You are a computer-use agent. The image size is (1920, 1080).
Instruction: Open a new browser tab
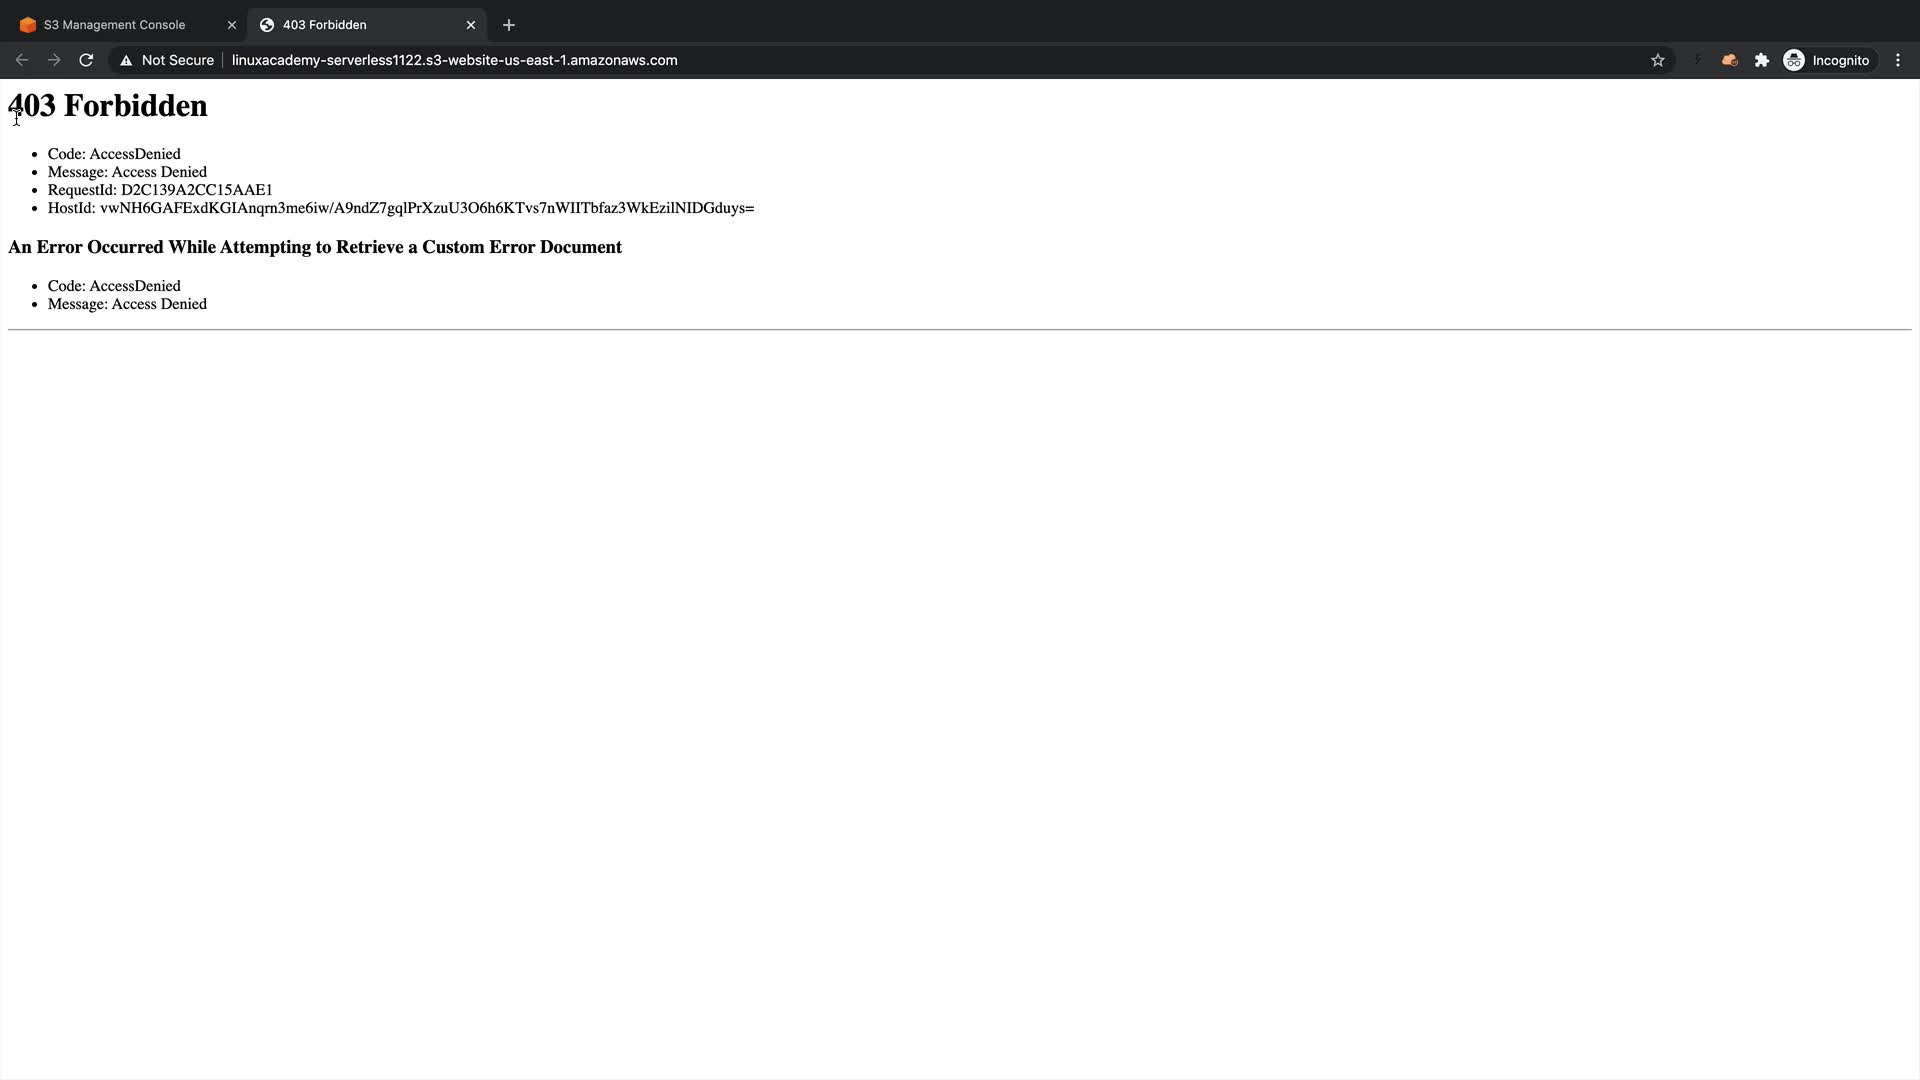pyautogui.click(x=509, y=25)
